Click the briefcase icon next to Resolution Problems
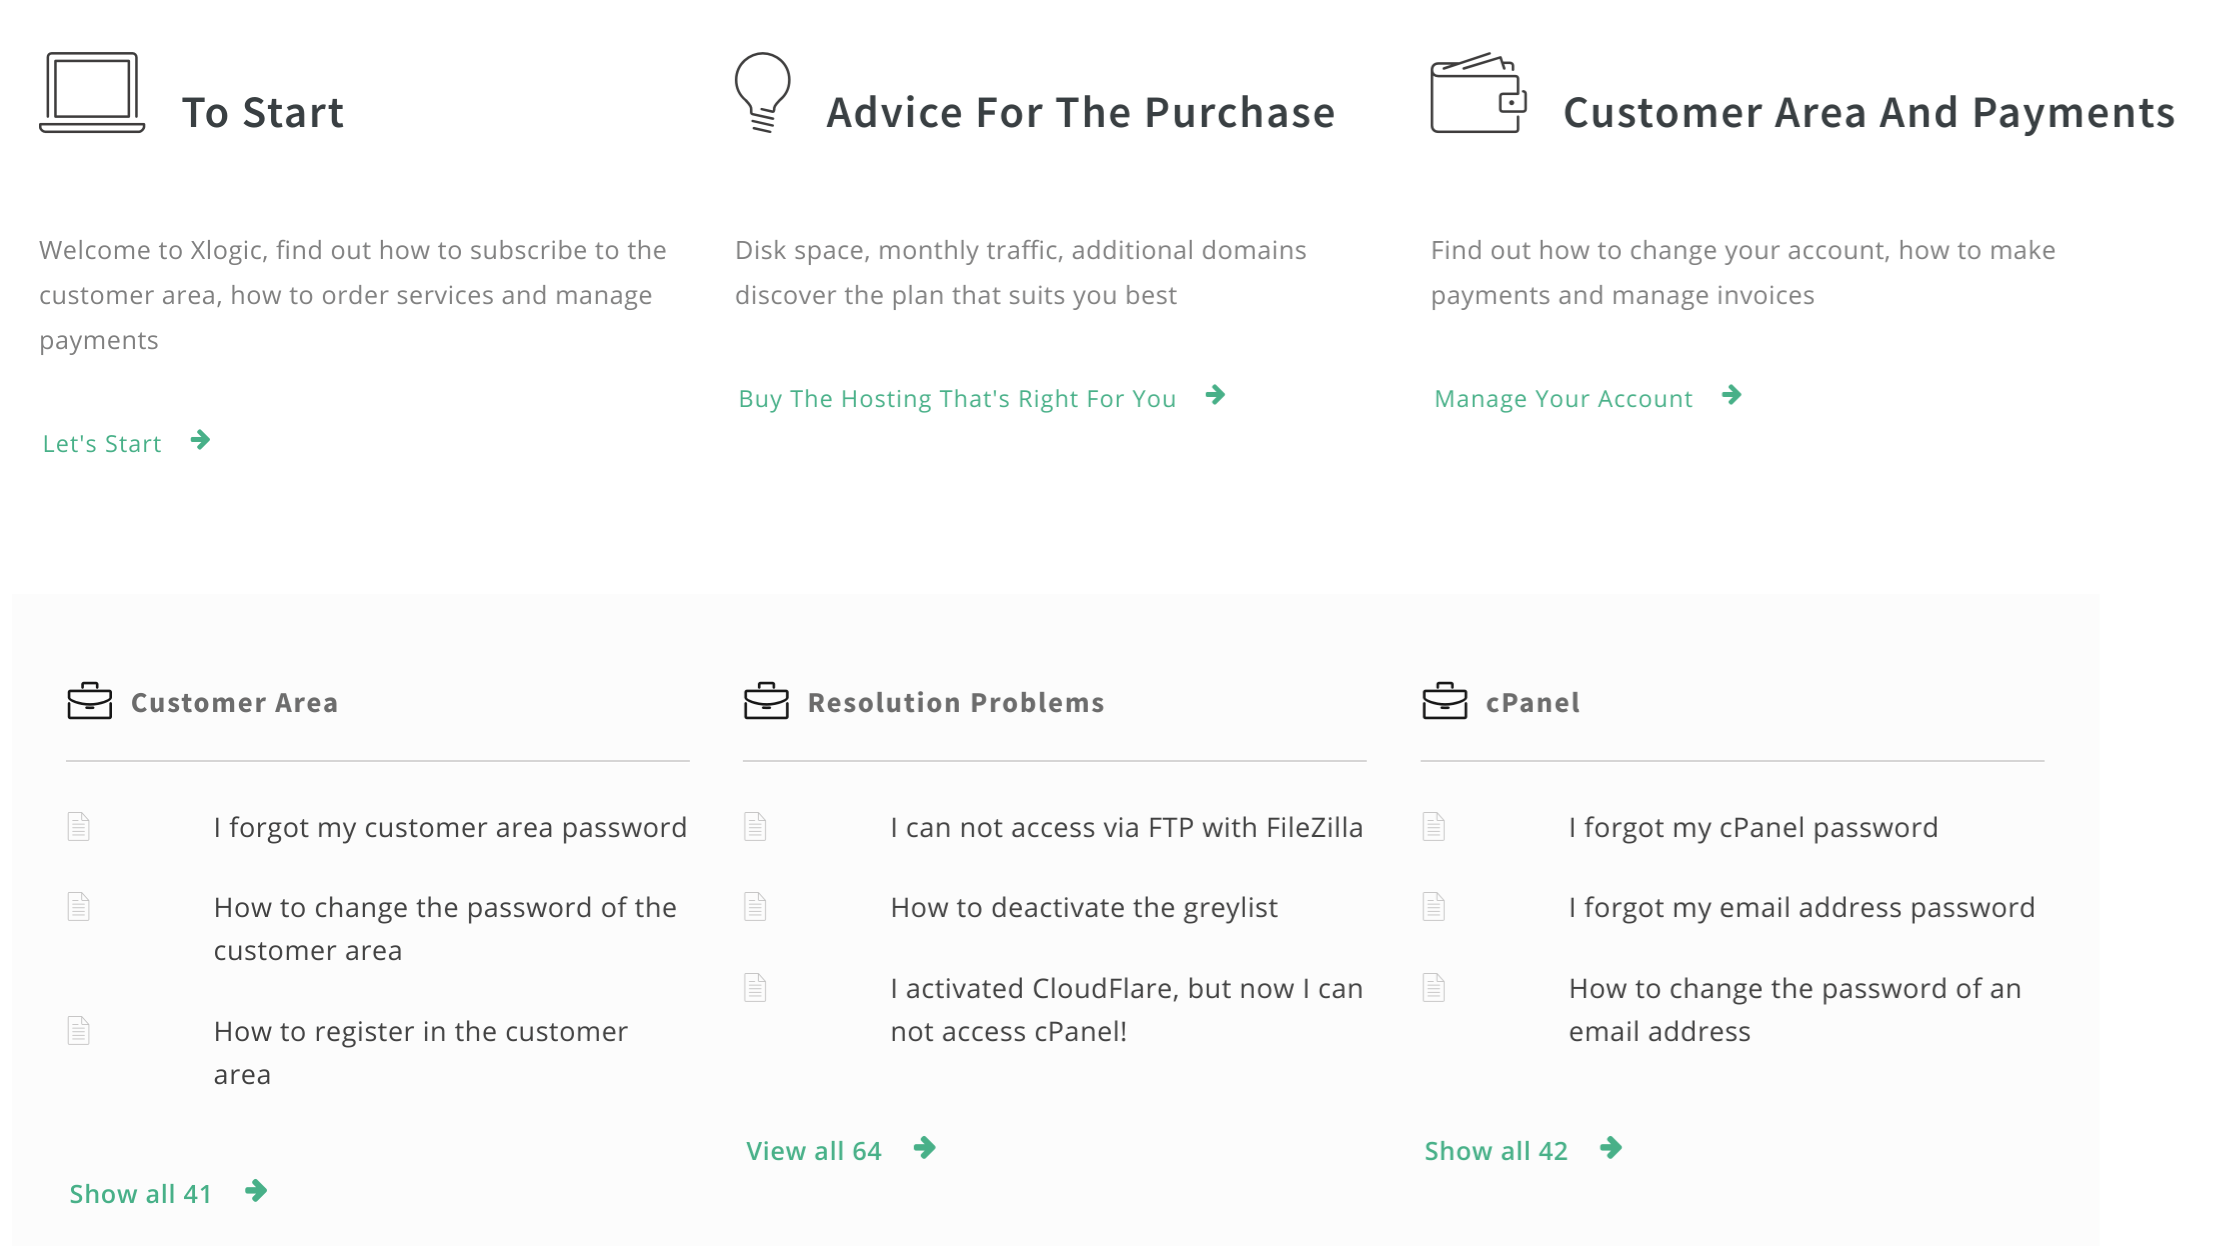This screenshot has height=1246, width=2213. tap(766, 701)
